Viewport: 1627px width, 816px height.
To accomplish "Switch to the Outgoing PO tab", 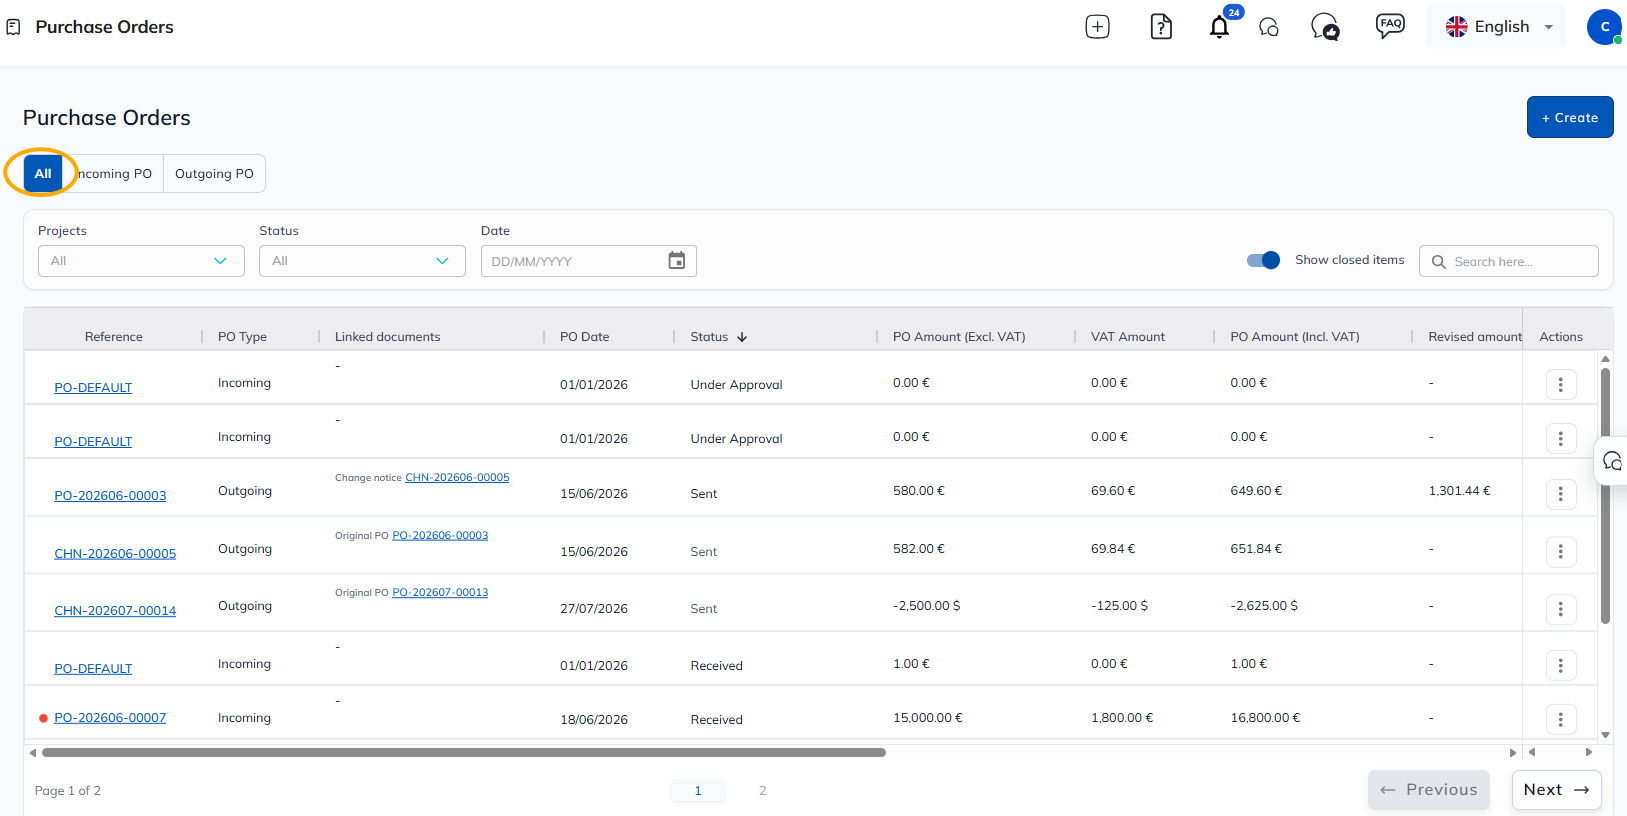I will tap(214, 173).
